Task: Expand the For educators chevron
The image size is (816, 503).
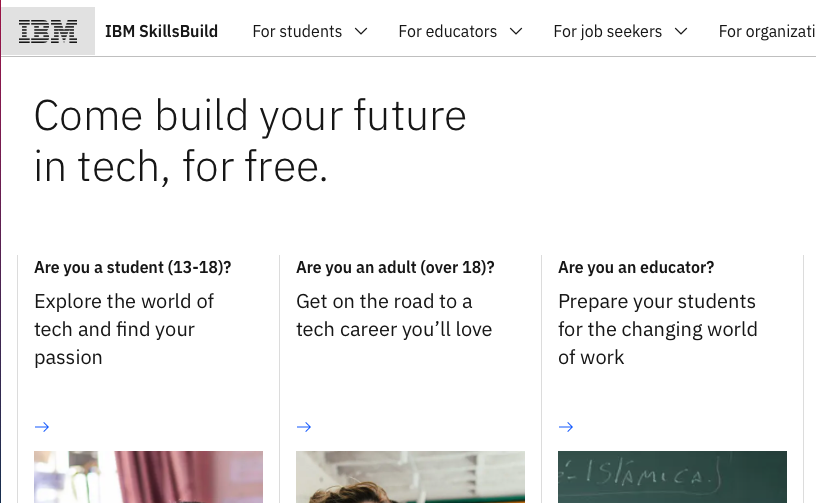Action: [516, 32]
